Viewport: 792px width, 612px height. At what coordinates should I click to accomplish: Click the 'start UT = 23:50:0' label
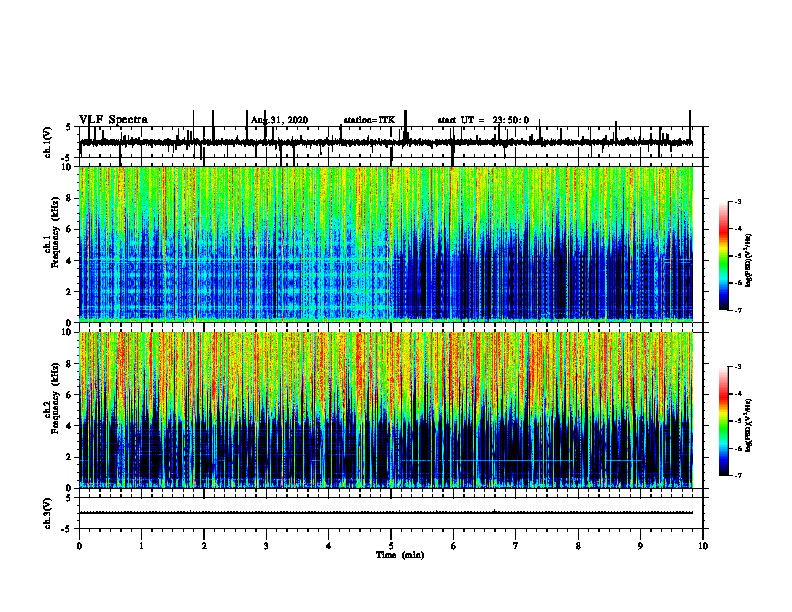483,120
